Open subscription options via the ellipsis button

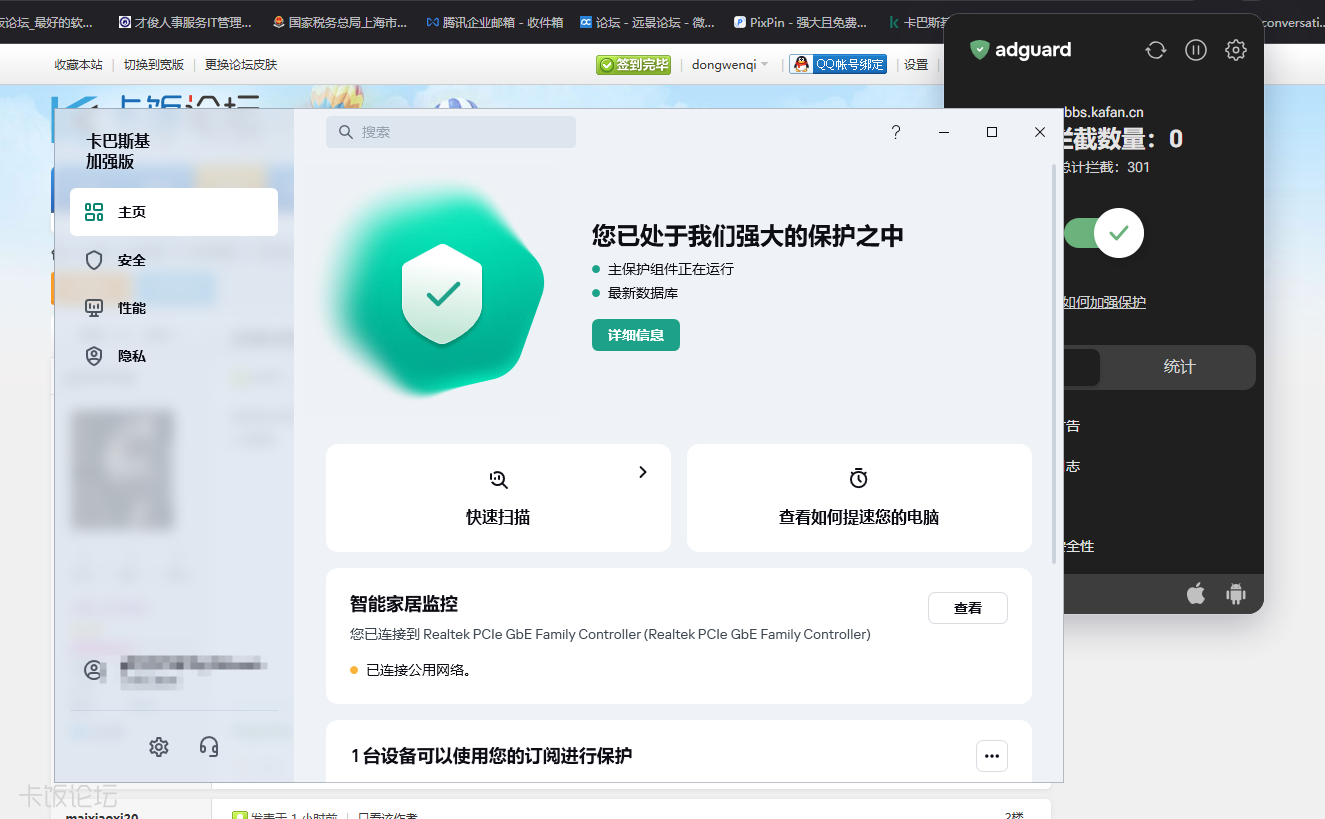[991, 756]
